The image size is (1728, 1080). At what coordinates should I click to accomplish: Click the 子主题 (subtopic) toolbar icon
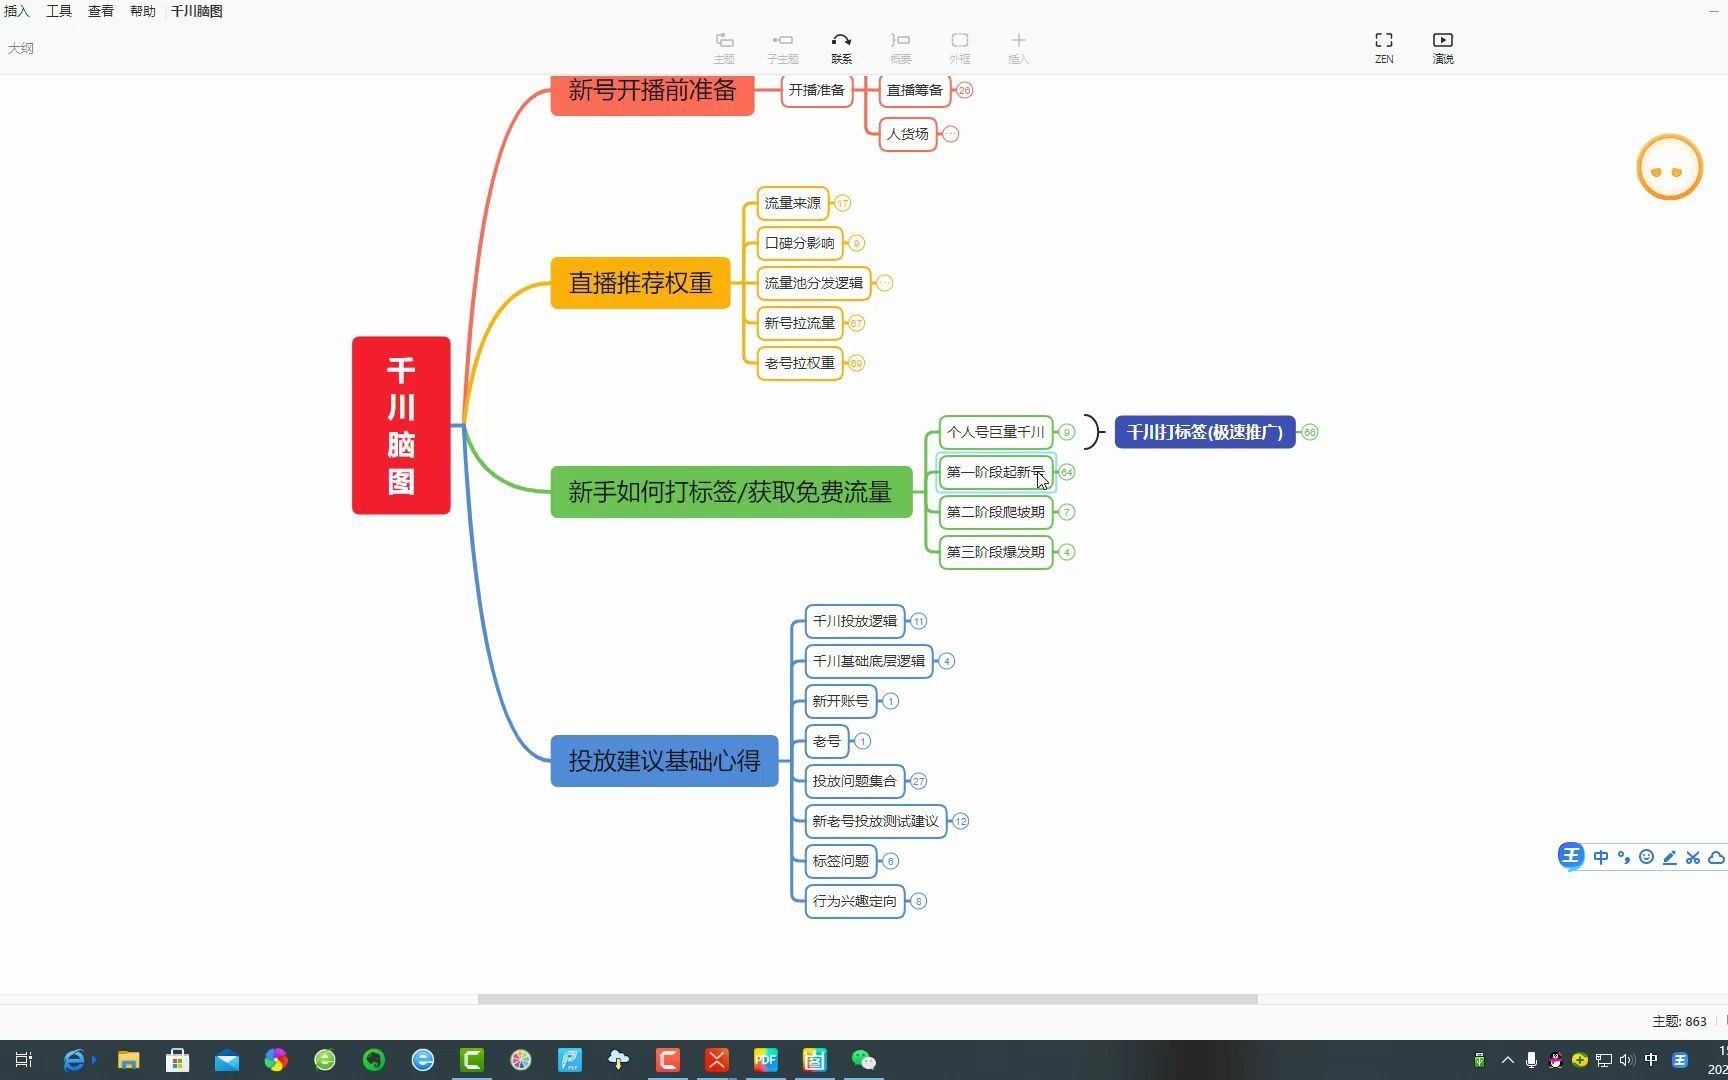783,47
